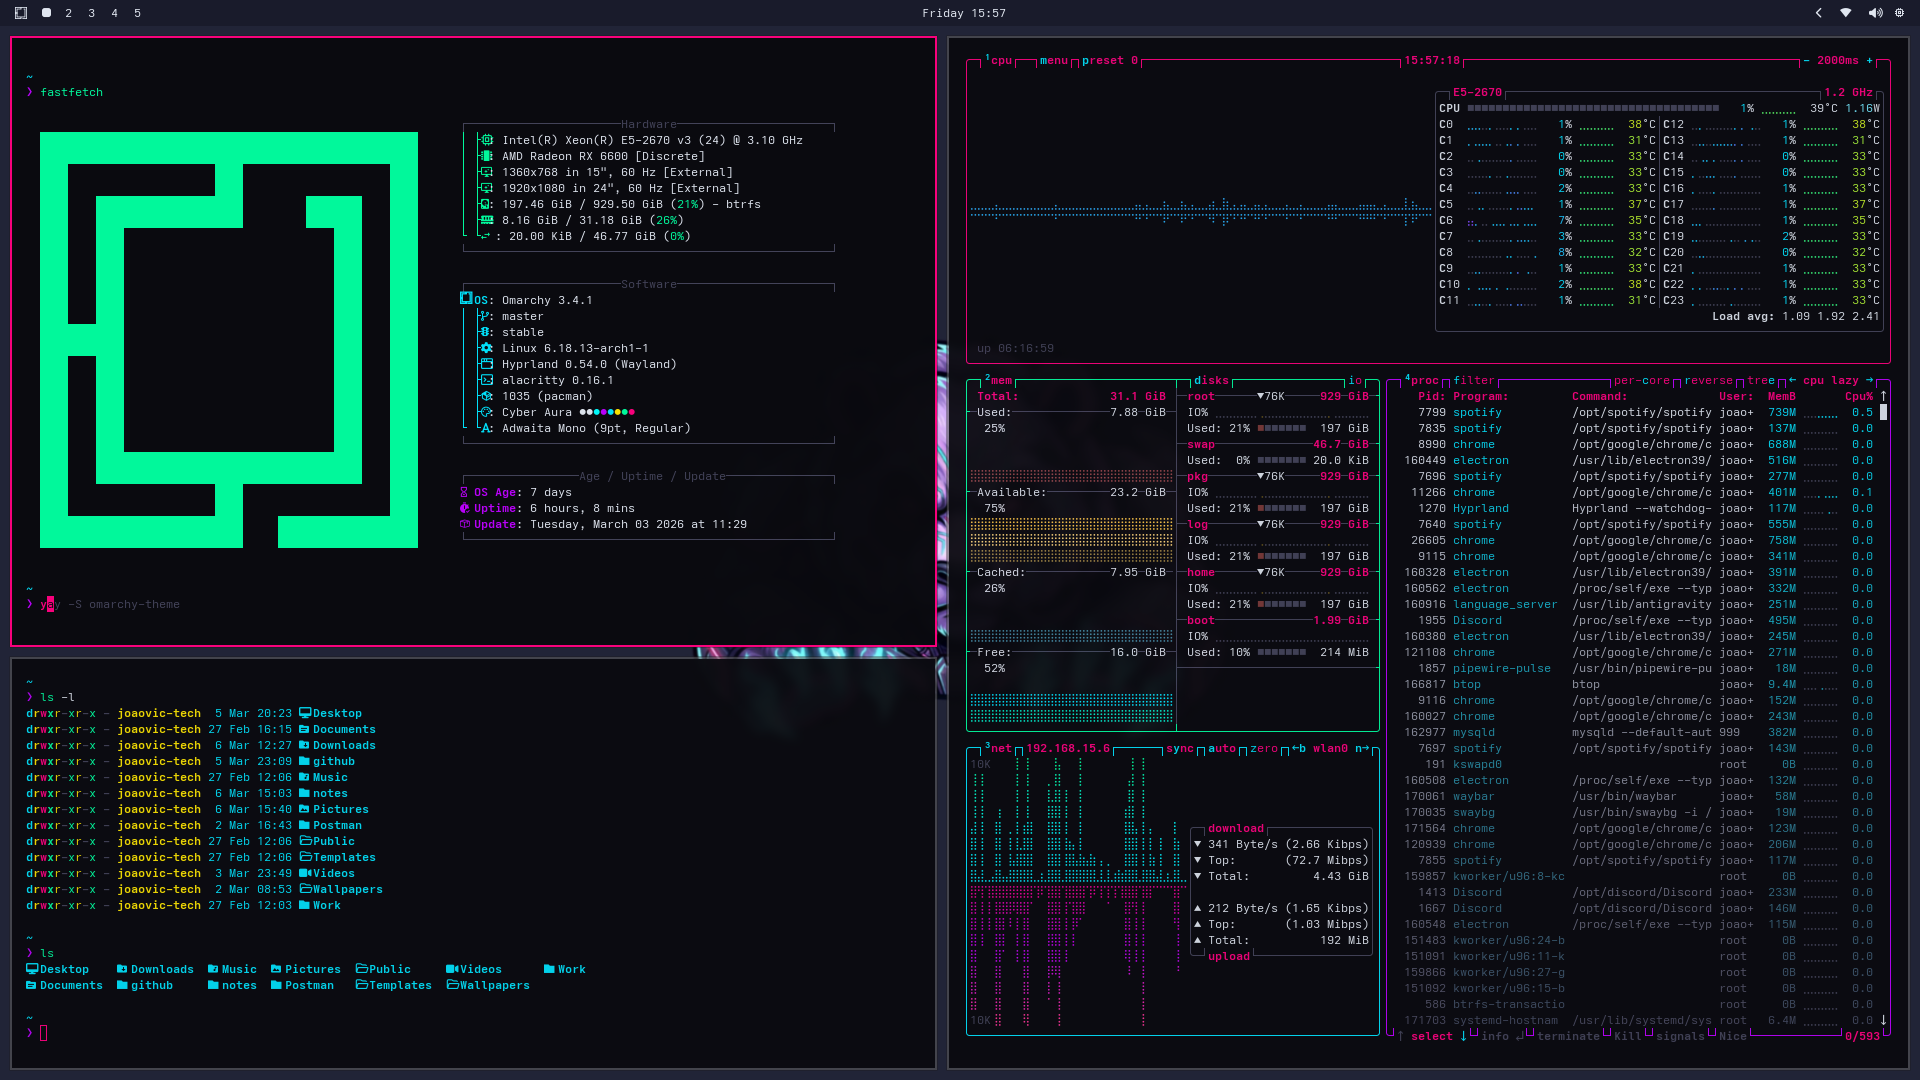
Task: Switch btop preset via preset 0
Action: (x=1109, y=61)
